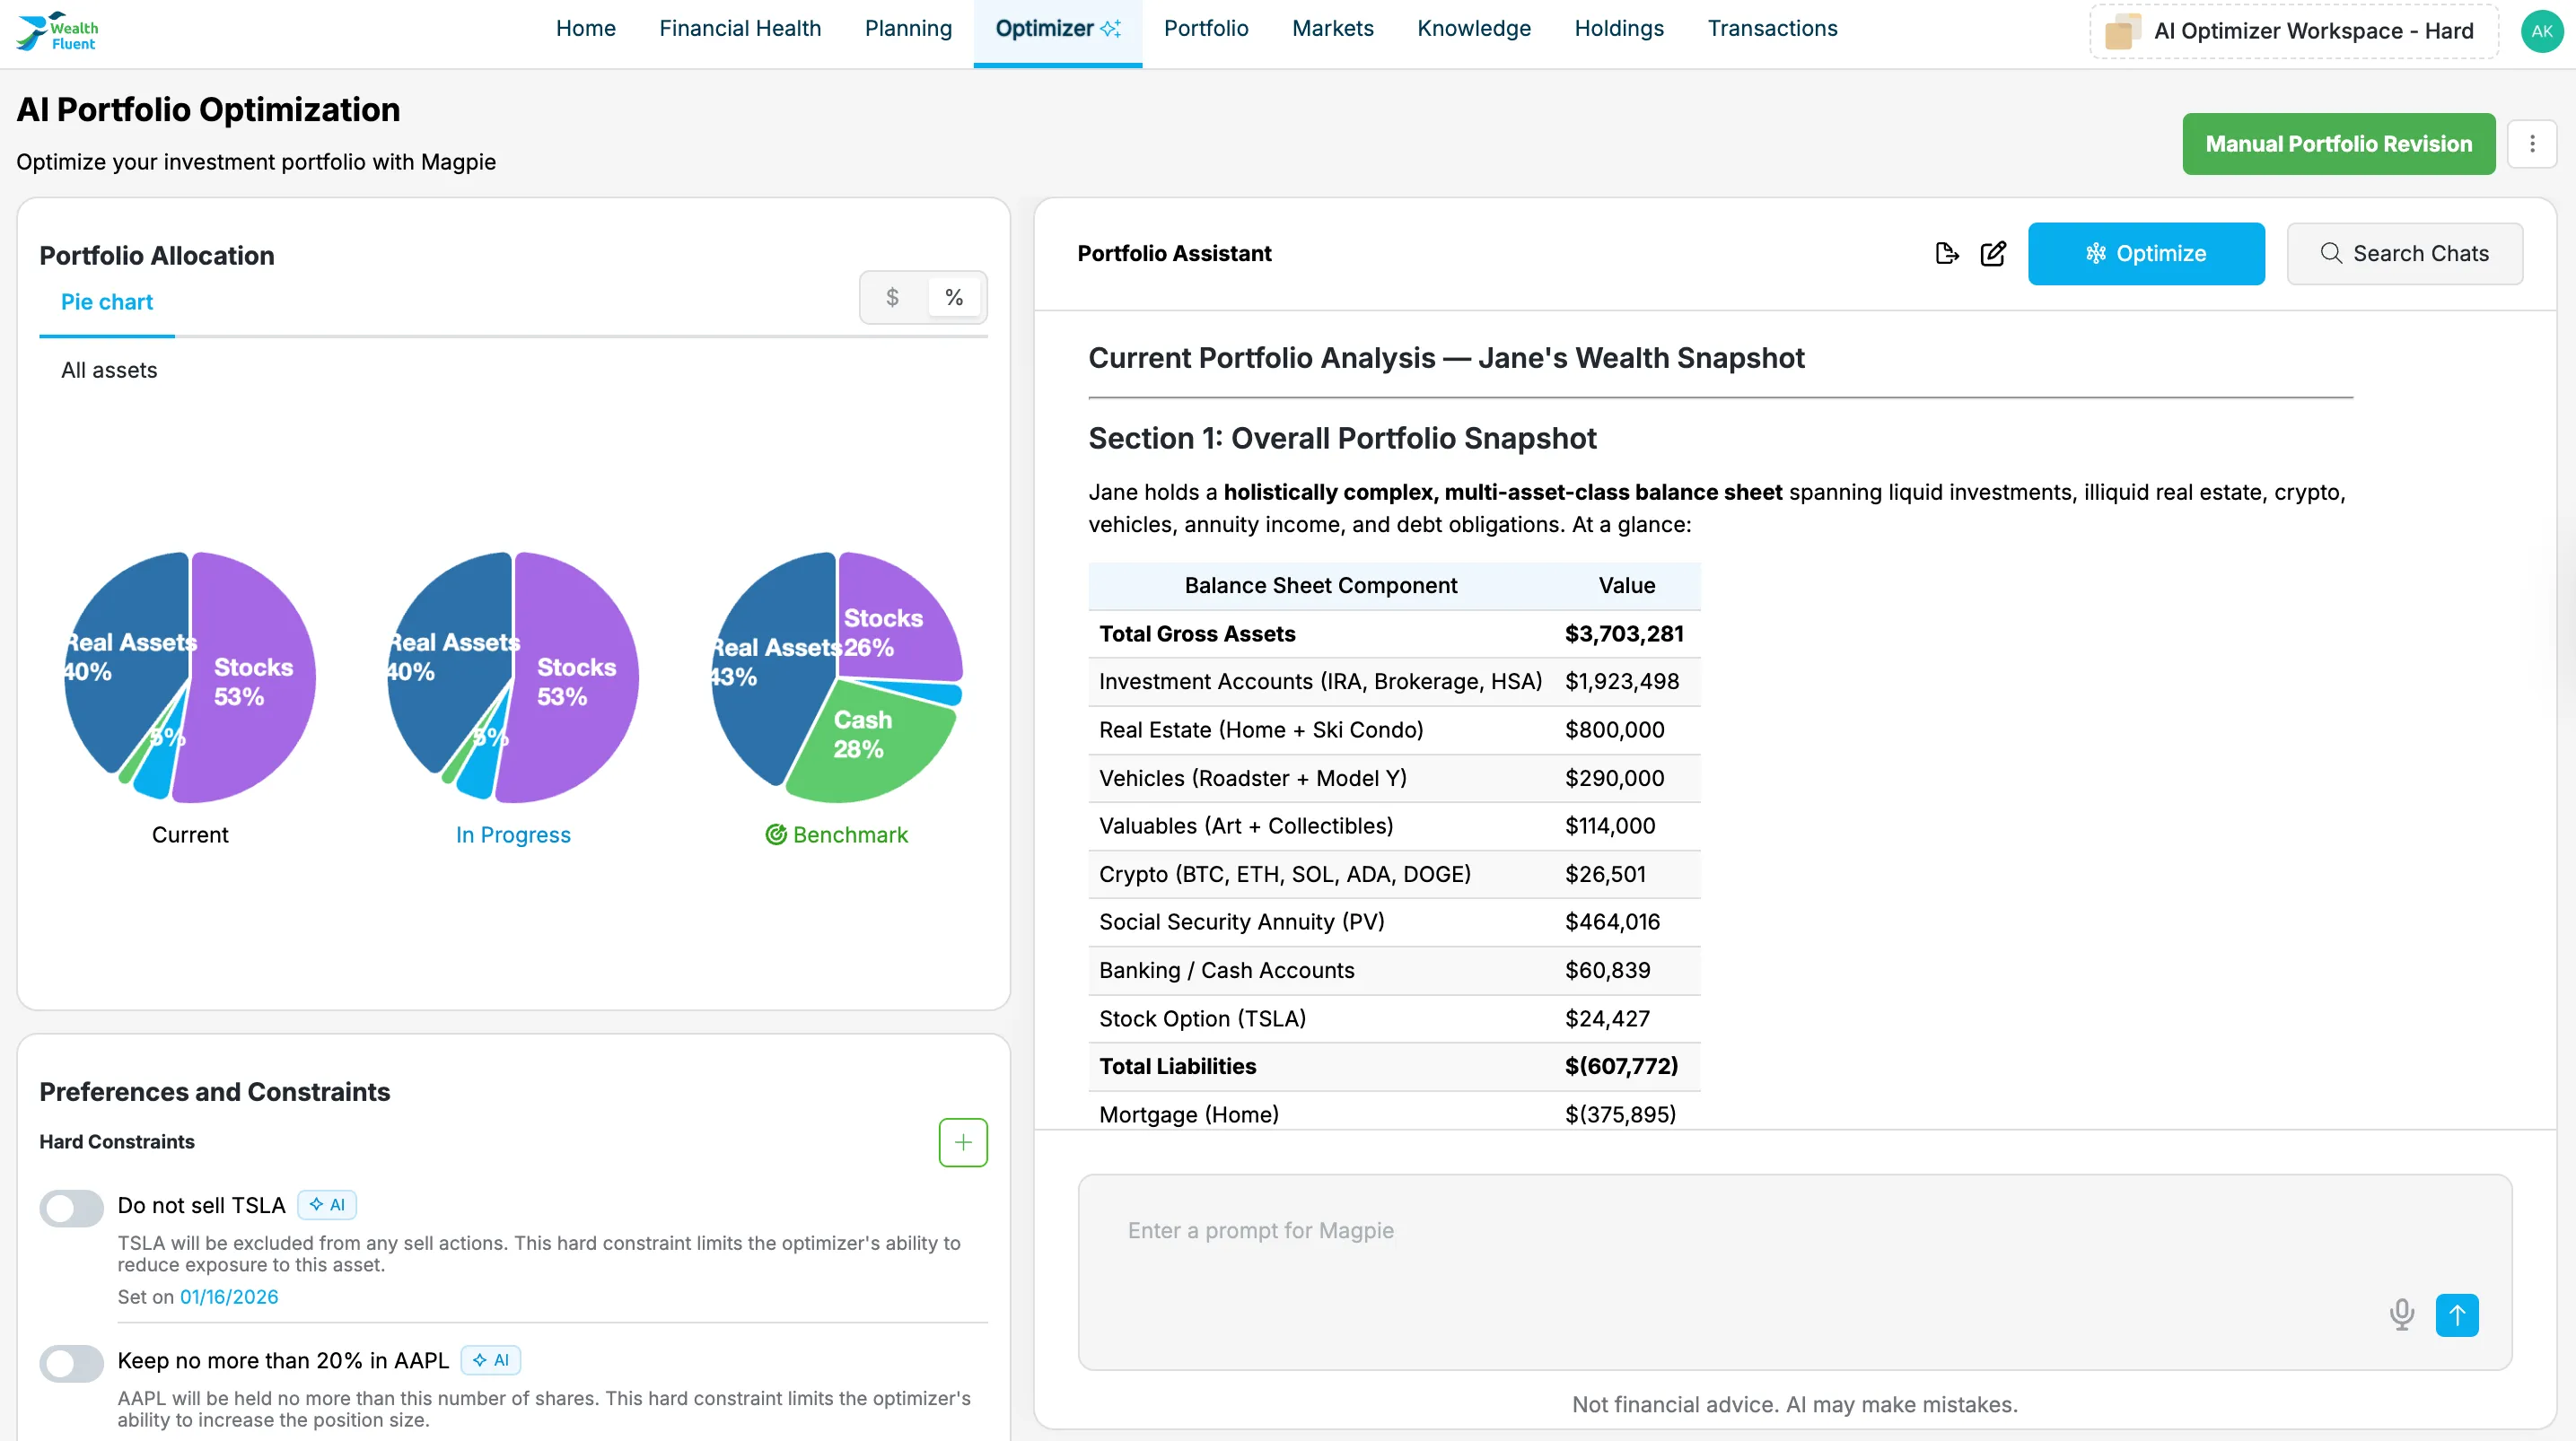Open the AI Optimizer Workspace selector
Screen dimensions: 2576x1441
click(x=2294, y=32)
